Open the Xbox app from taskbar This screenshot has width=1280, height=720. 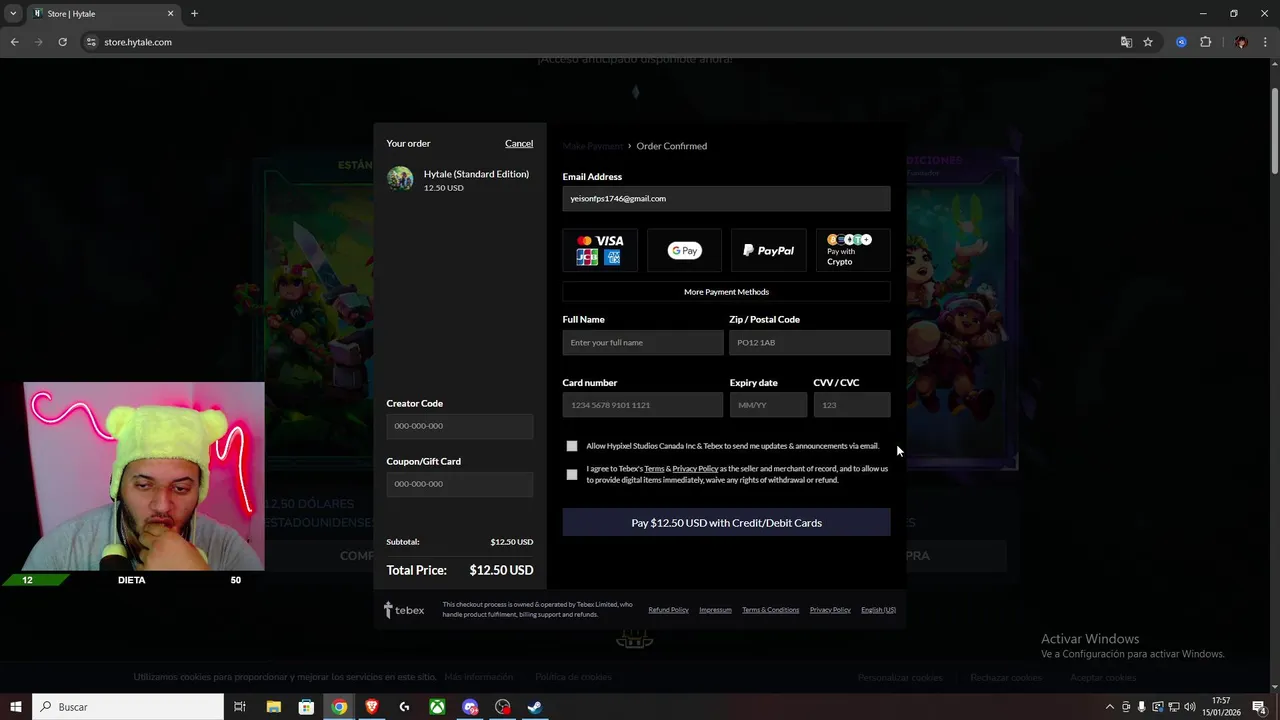[437, 707]
